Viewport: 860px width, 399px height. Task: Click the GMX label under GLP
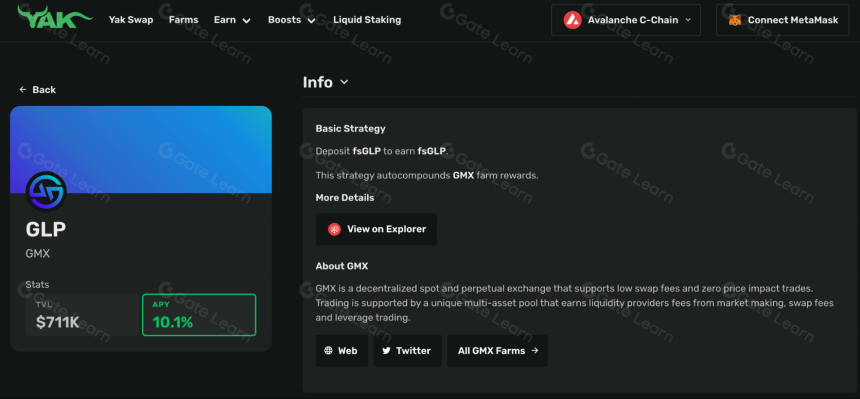pyautogui.click(x=38, y=254)
